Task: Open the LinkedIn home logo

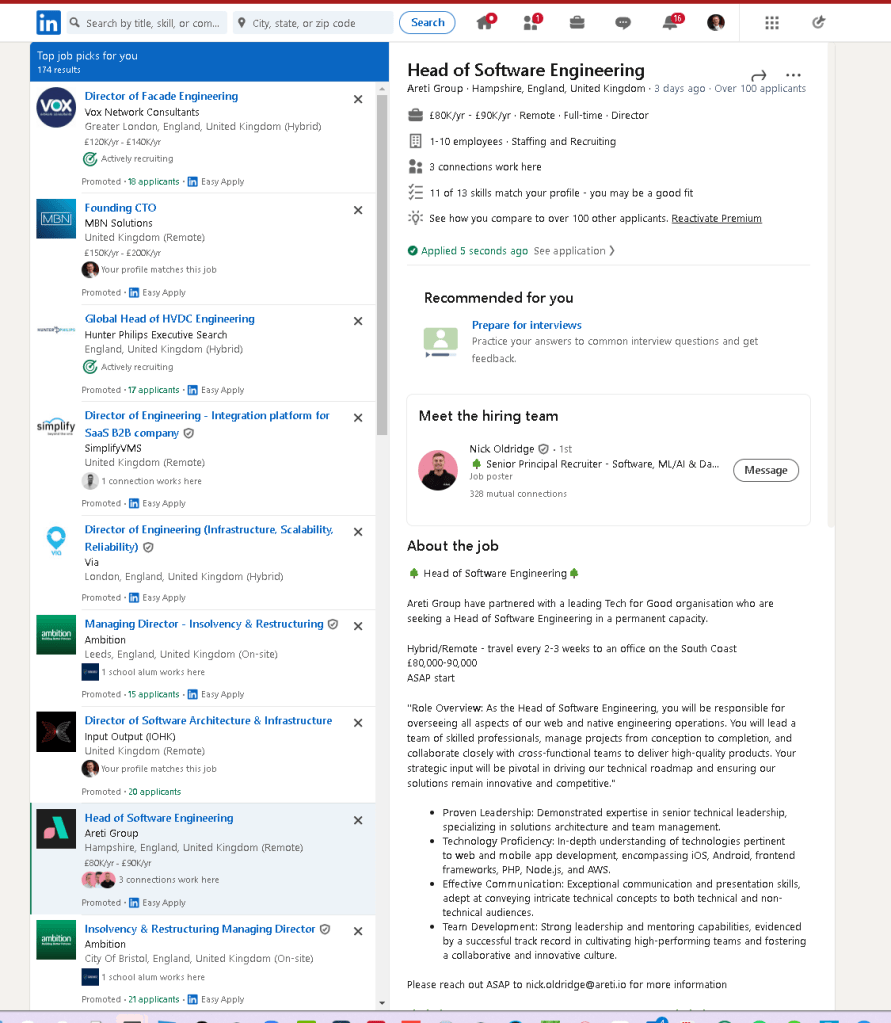Action: pos(48,23)
